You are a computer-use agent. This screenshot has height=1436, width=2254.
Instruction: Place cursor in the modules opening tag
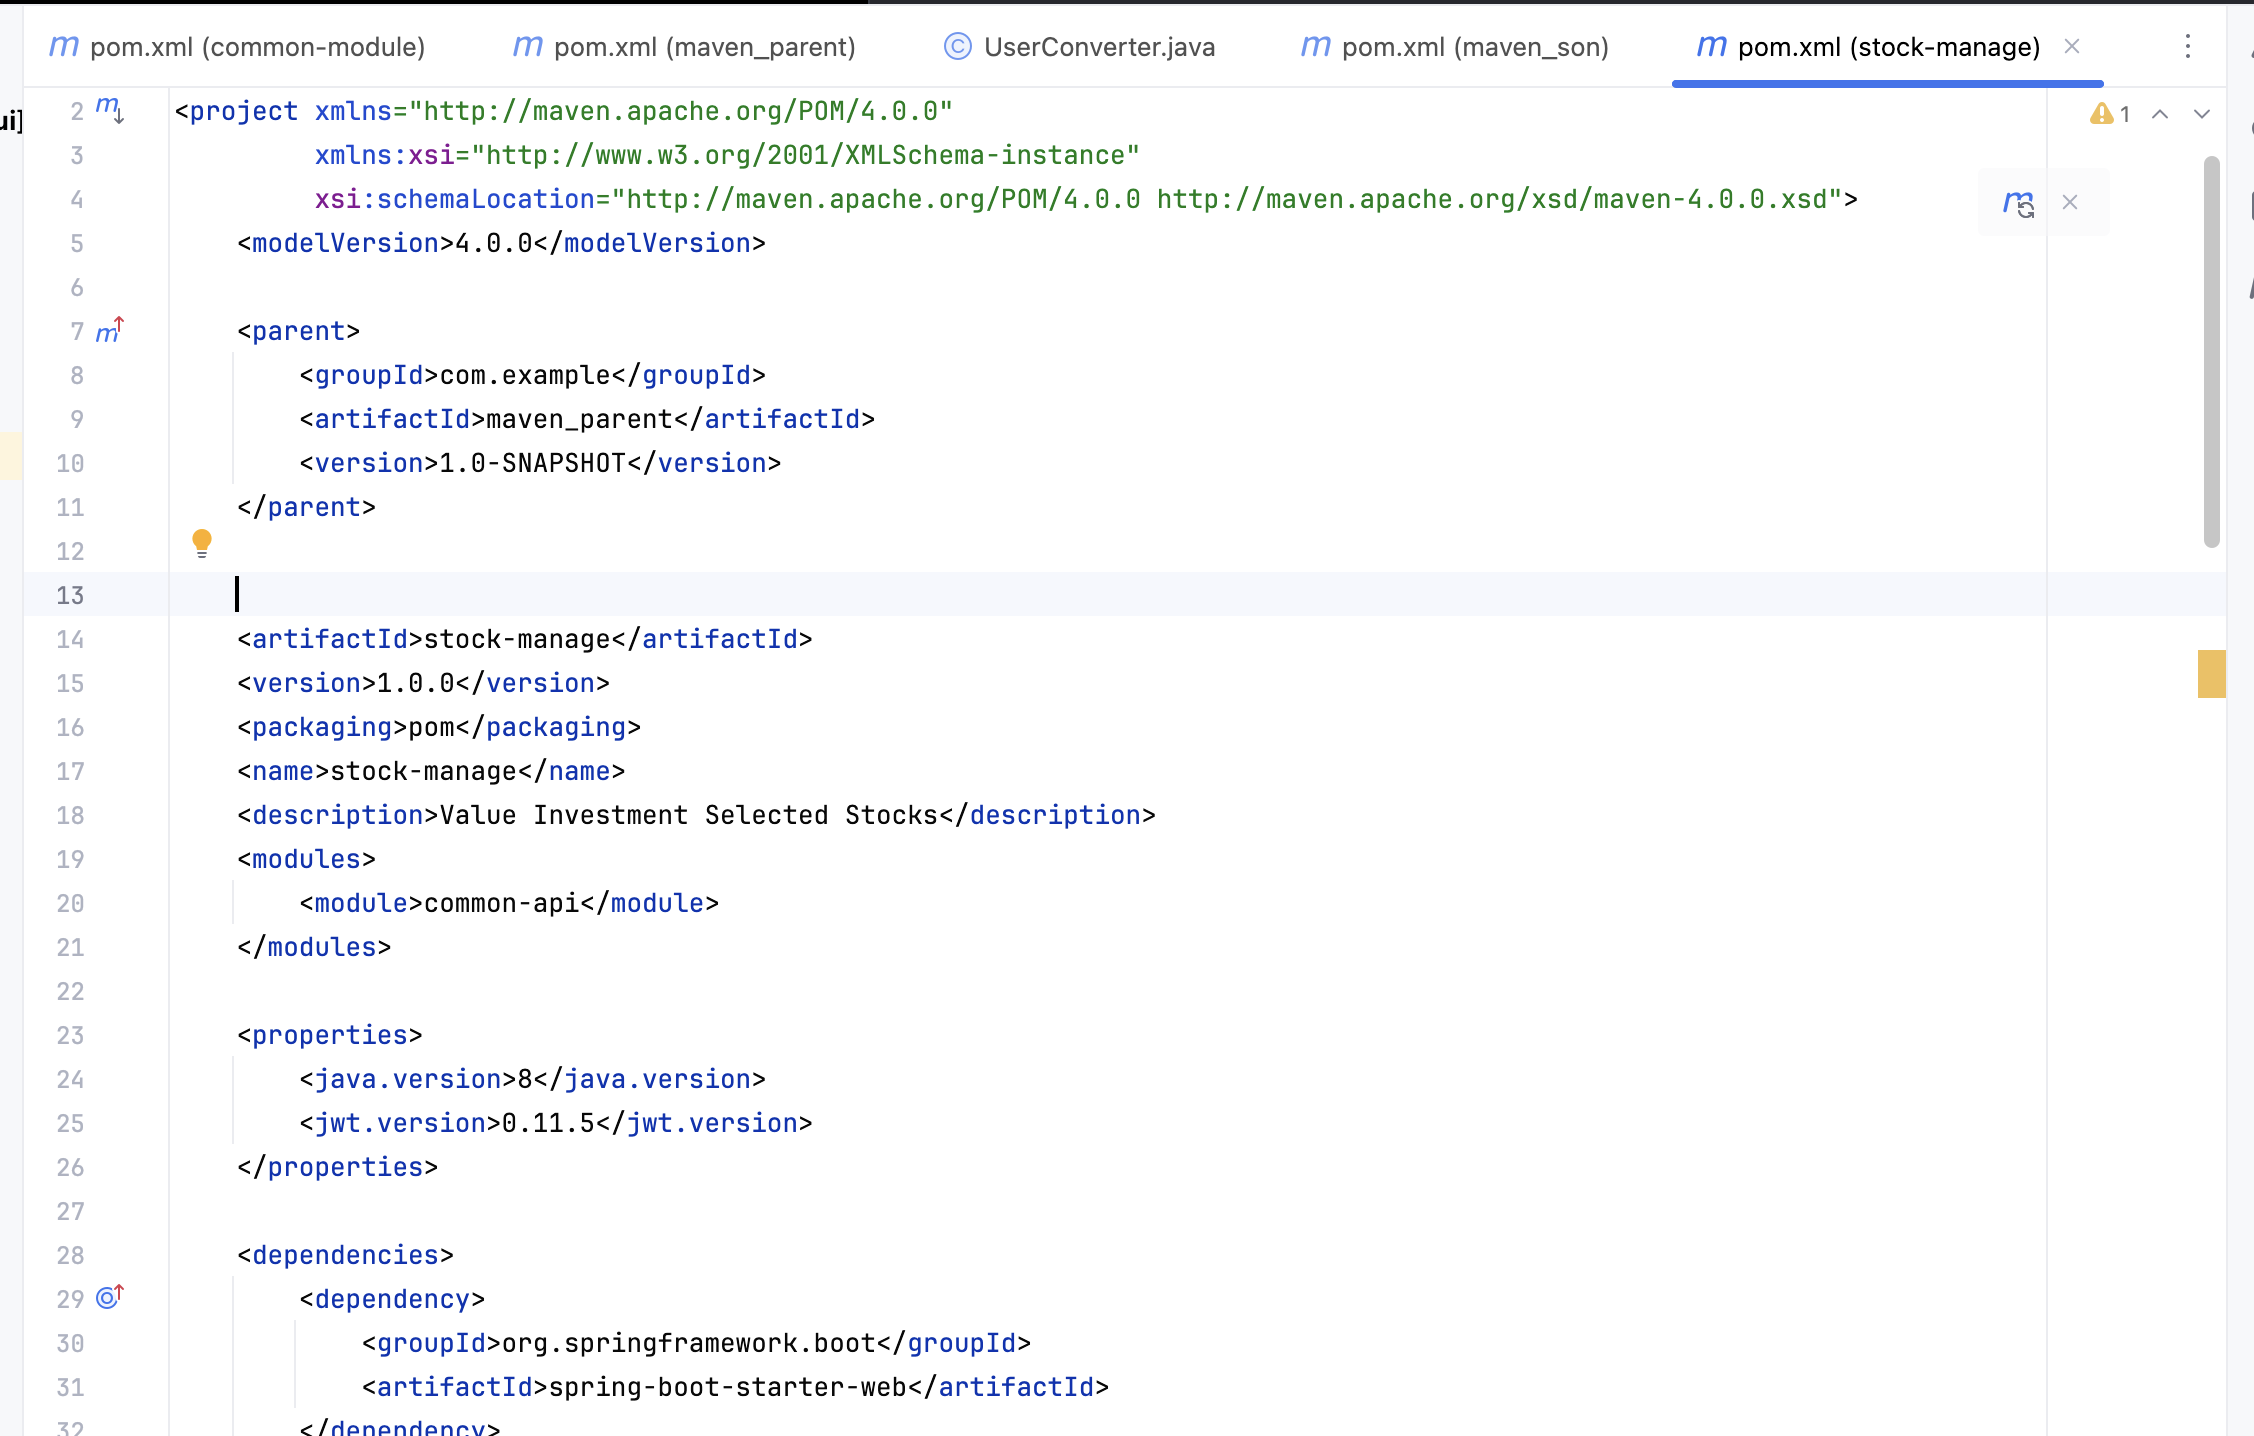pos(305,860)
